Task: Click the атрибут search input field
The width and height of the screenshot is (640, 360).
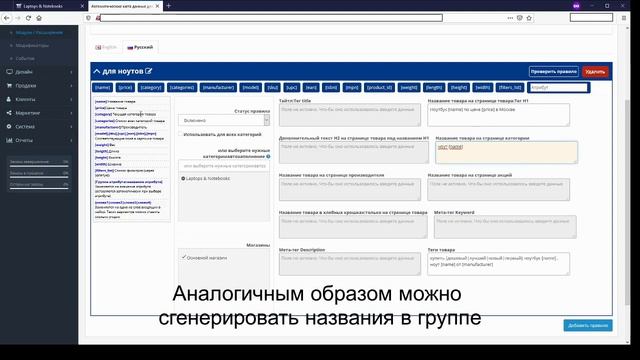Action: (x=558, y=87)
